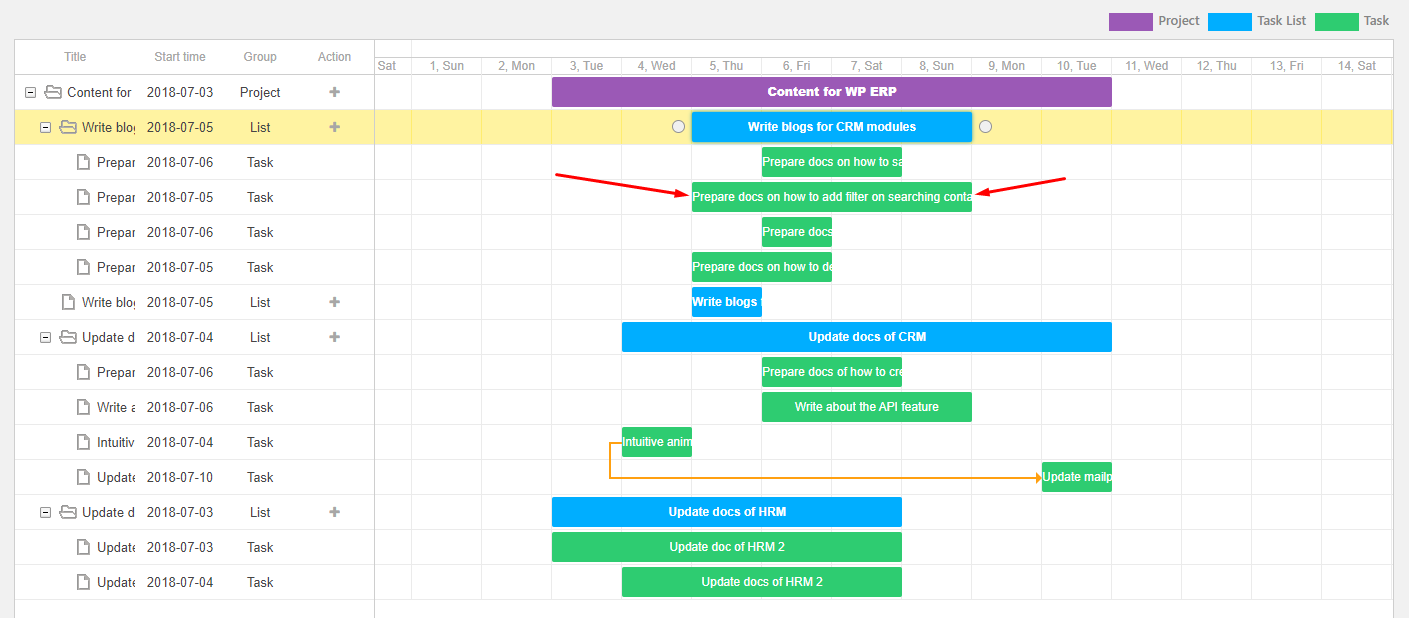Click the Title column header

point(75,57)
